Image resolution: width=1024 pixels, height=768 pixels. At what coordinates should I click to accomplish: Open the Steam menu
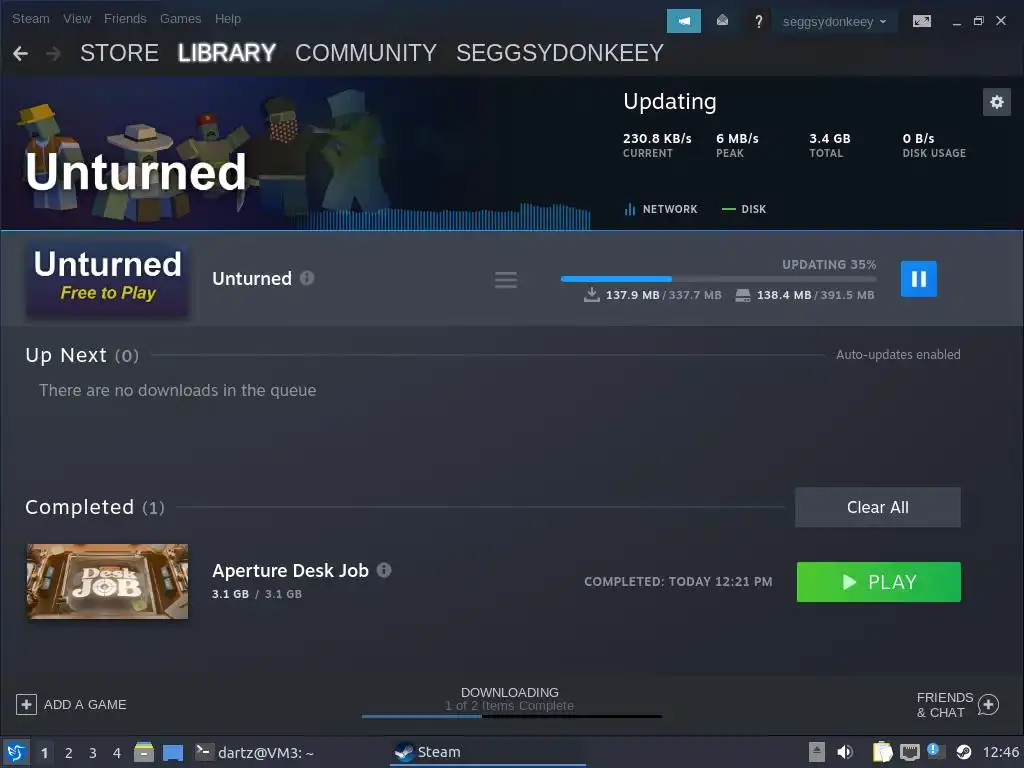(31, 19)
